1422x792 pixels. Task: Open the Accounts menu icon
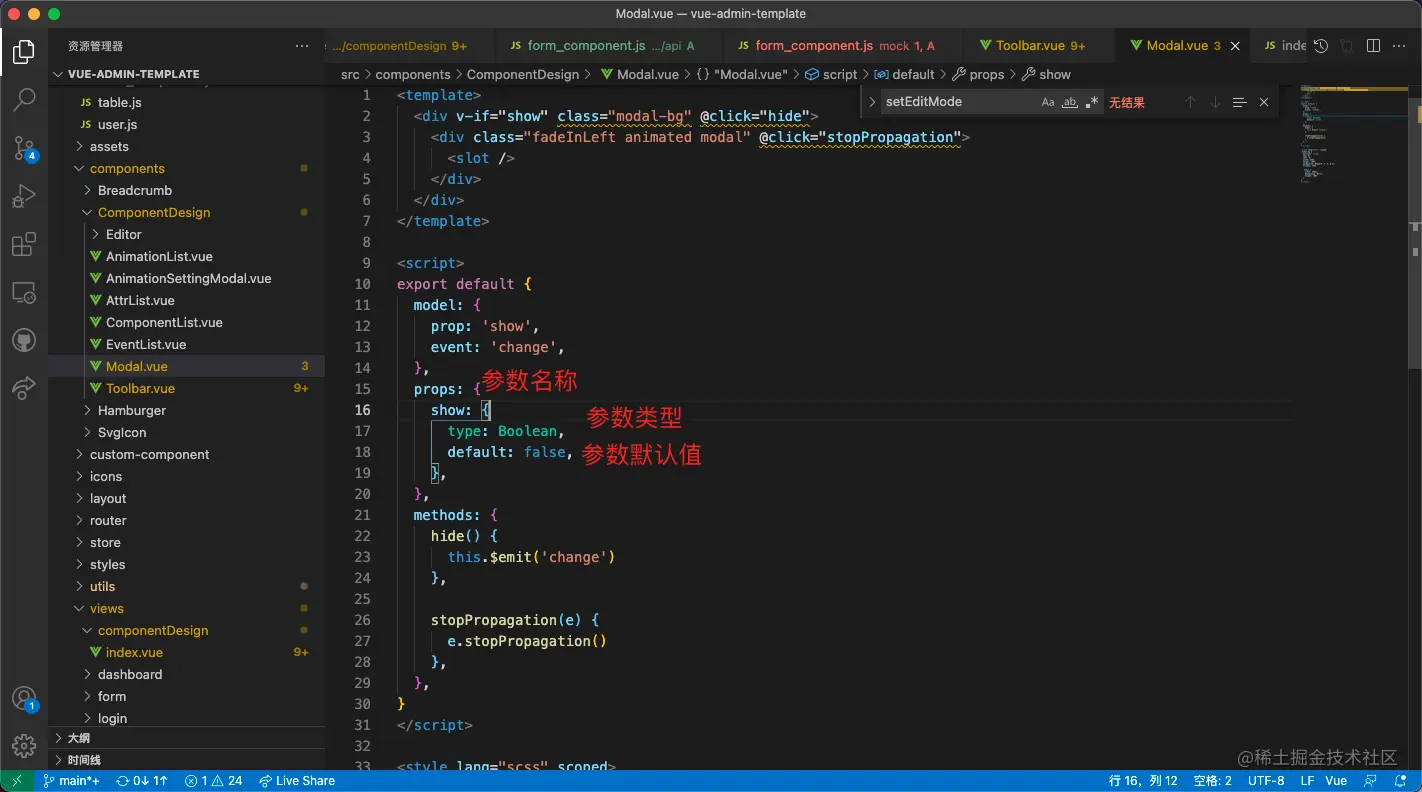point(24,699)
